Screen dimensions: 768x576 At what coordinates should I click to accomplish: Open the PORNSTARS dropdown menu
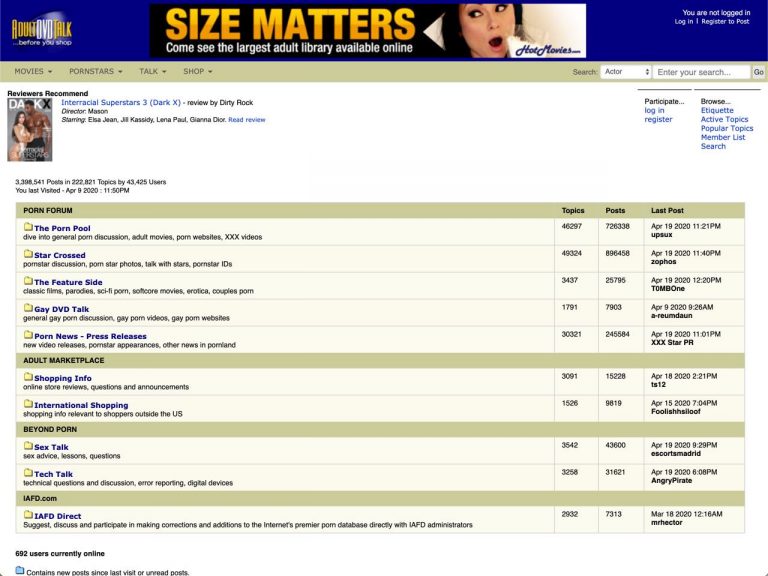click(x=96, y=72)
